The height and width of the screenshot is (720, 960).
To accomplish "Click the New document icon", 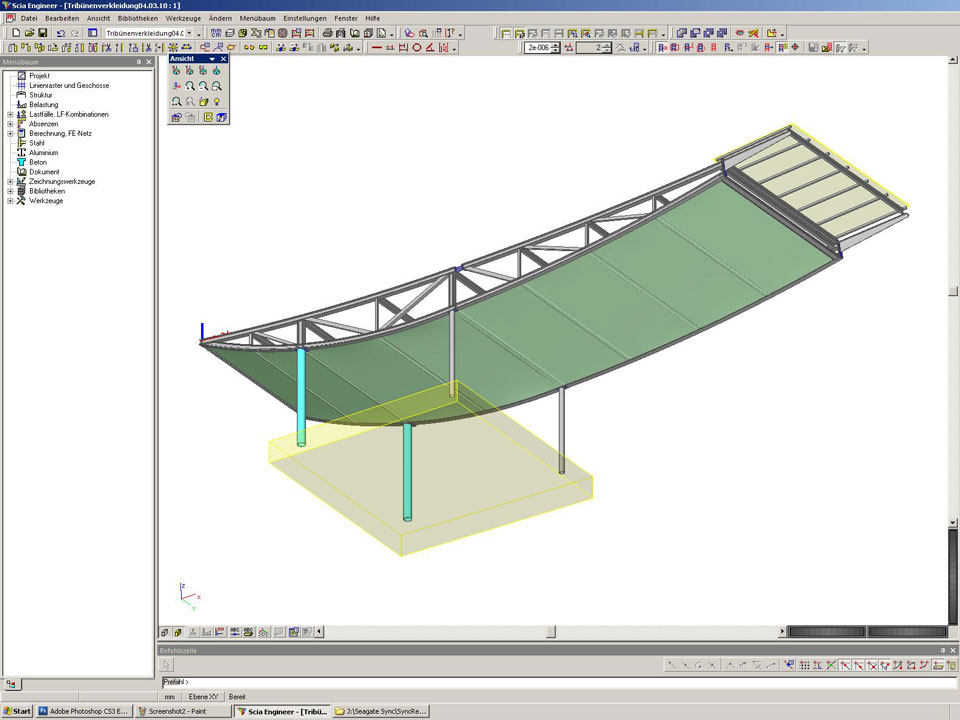I will [16, 33].
